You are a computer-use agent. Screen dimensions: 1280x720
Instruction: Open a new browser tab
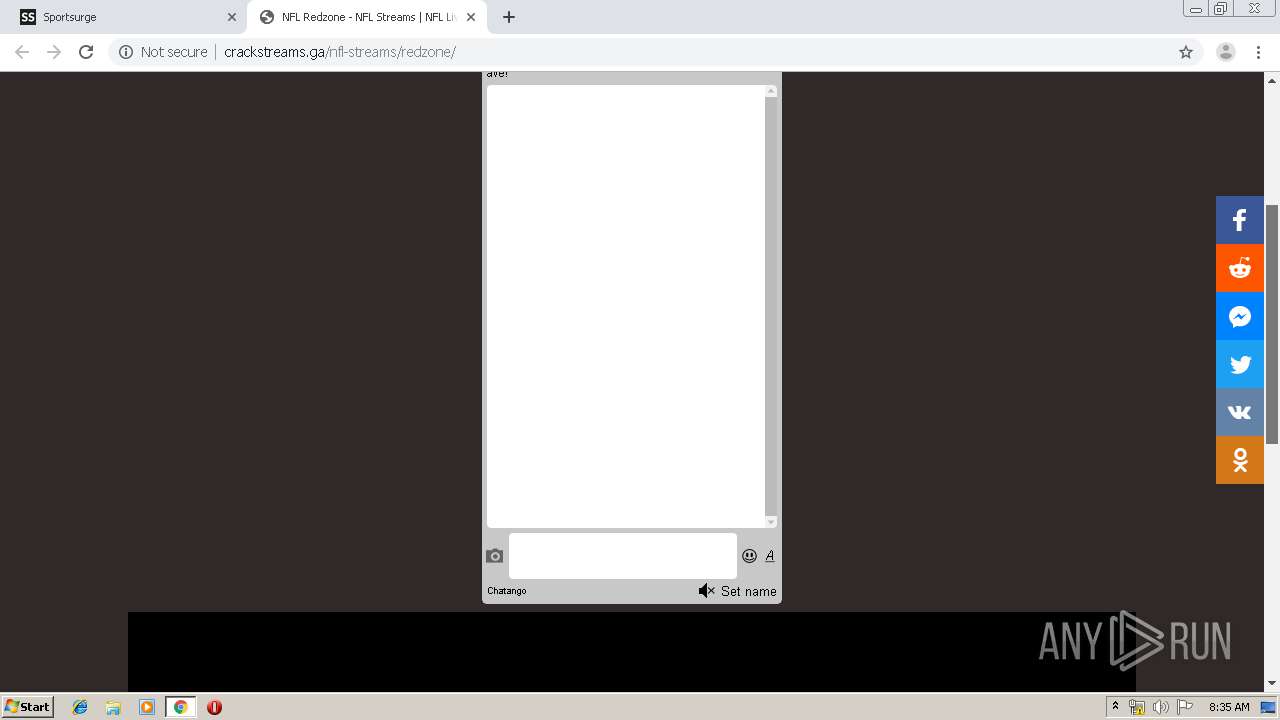(x=509, y=17)
